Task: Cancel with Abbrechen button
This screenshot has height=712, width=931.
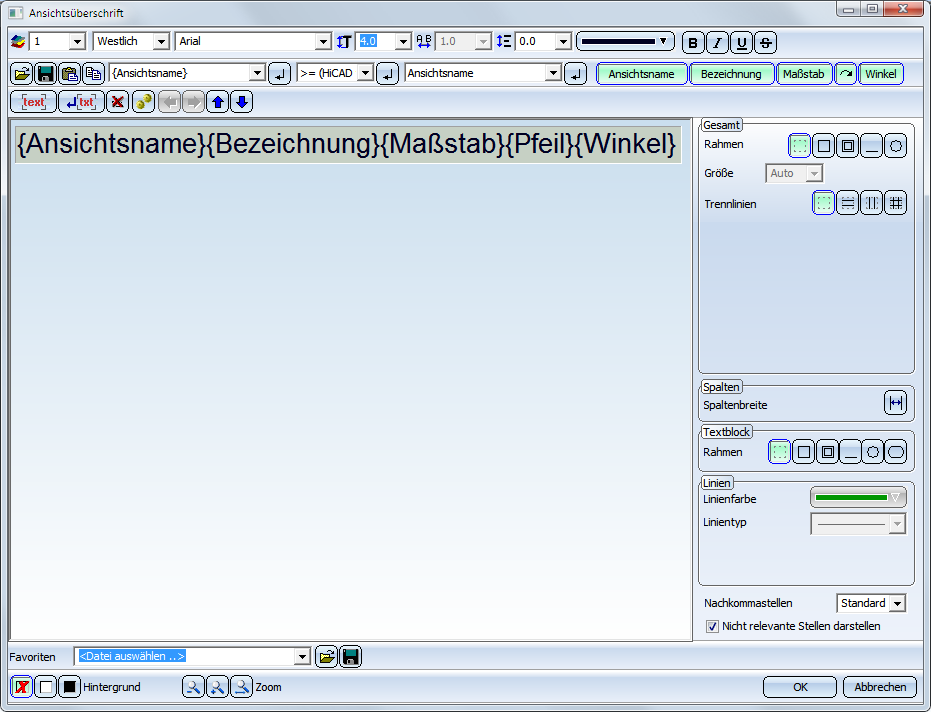Action: point(880,687)
